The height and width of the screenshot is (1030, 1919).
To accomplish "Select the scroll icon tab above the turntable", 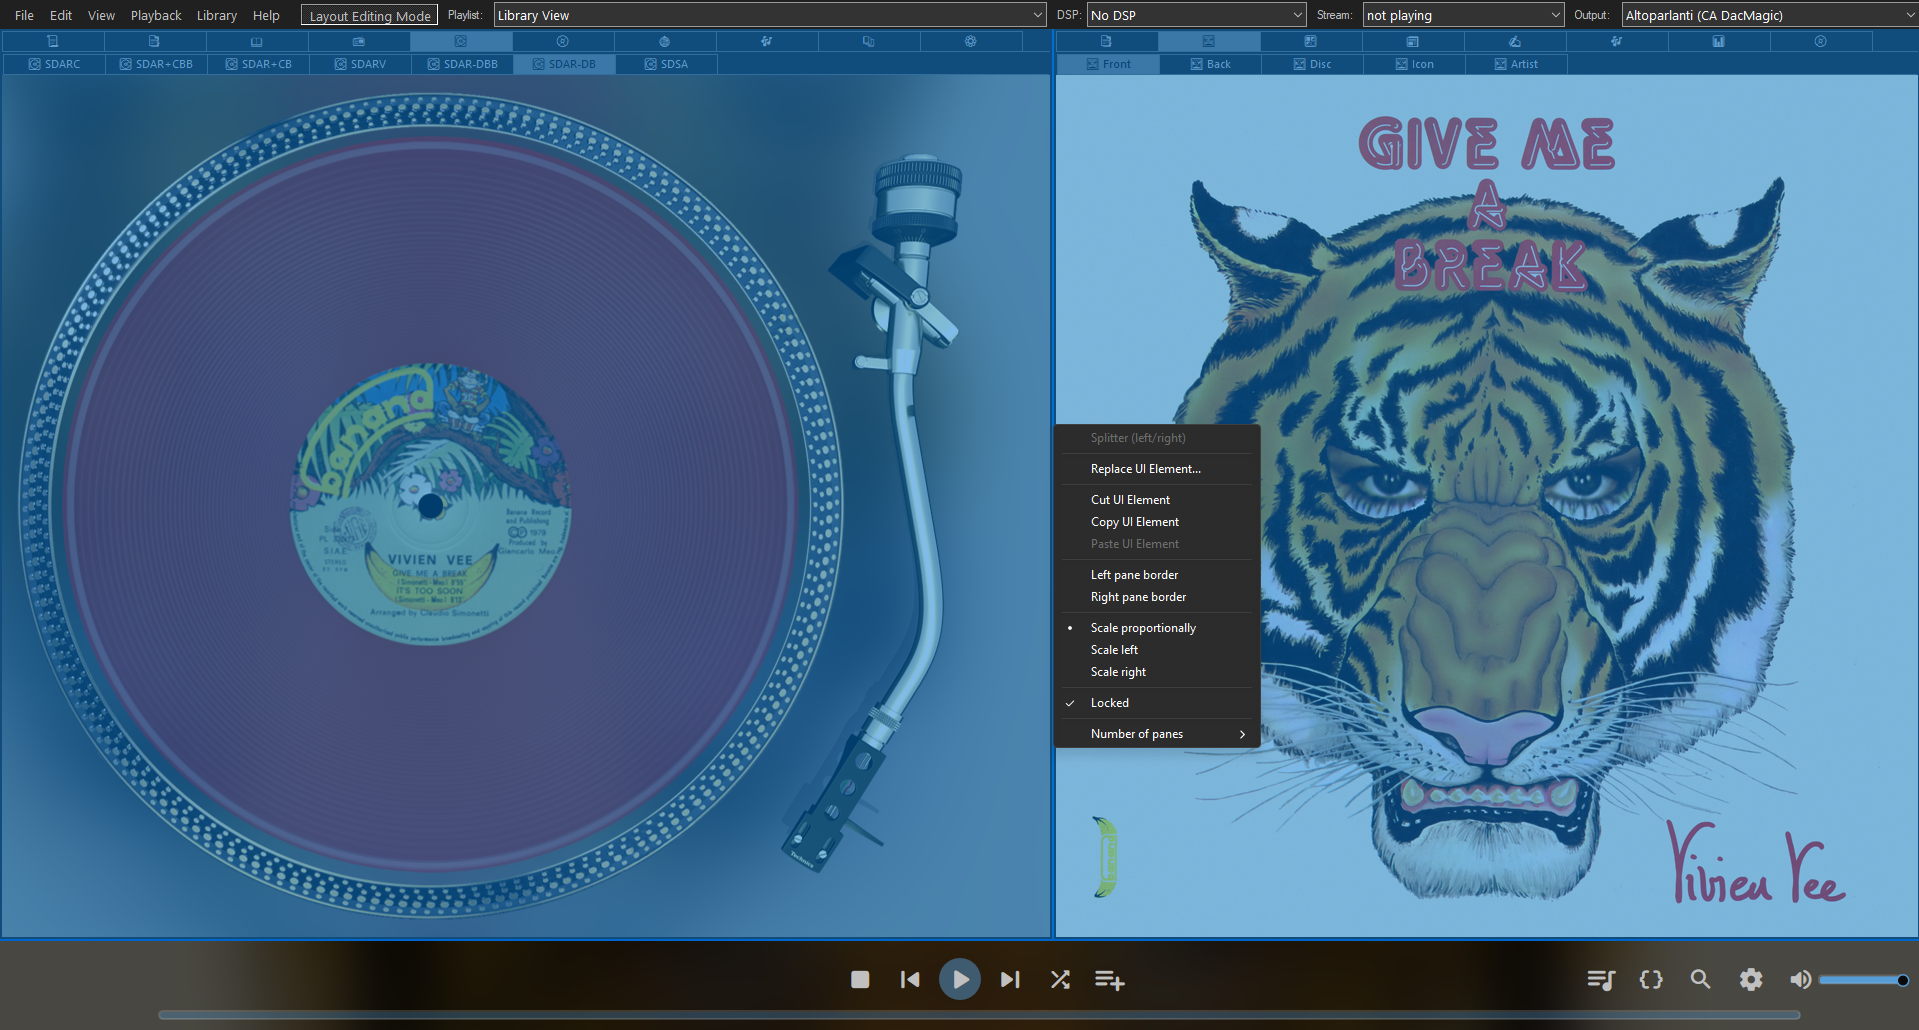I will (53, 41).
